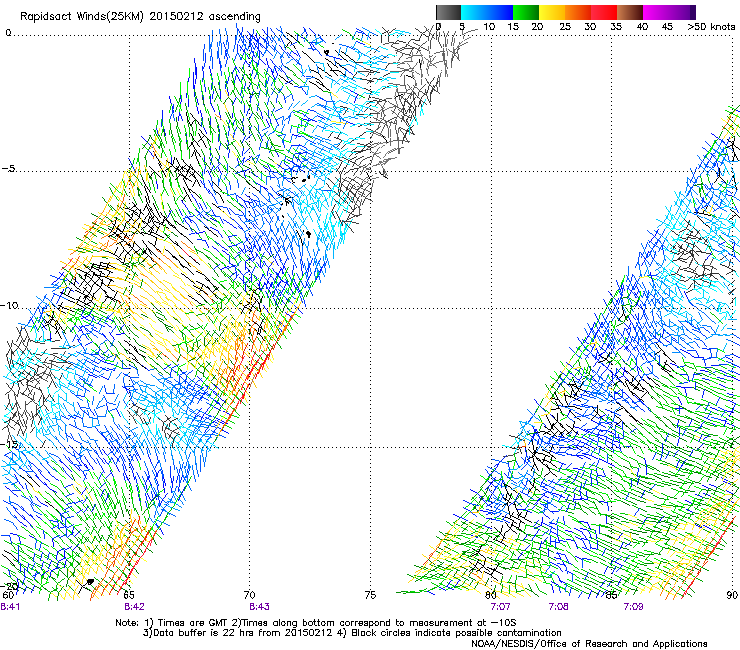This screenshot has width=740, height=650.
Task: Click the green 15-20 knots legend swatch
Action: 526,12
